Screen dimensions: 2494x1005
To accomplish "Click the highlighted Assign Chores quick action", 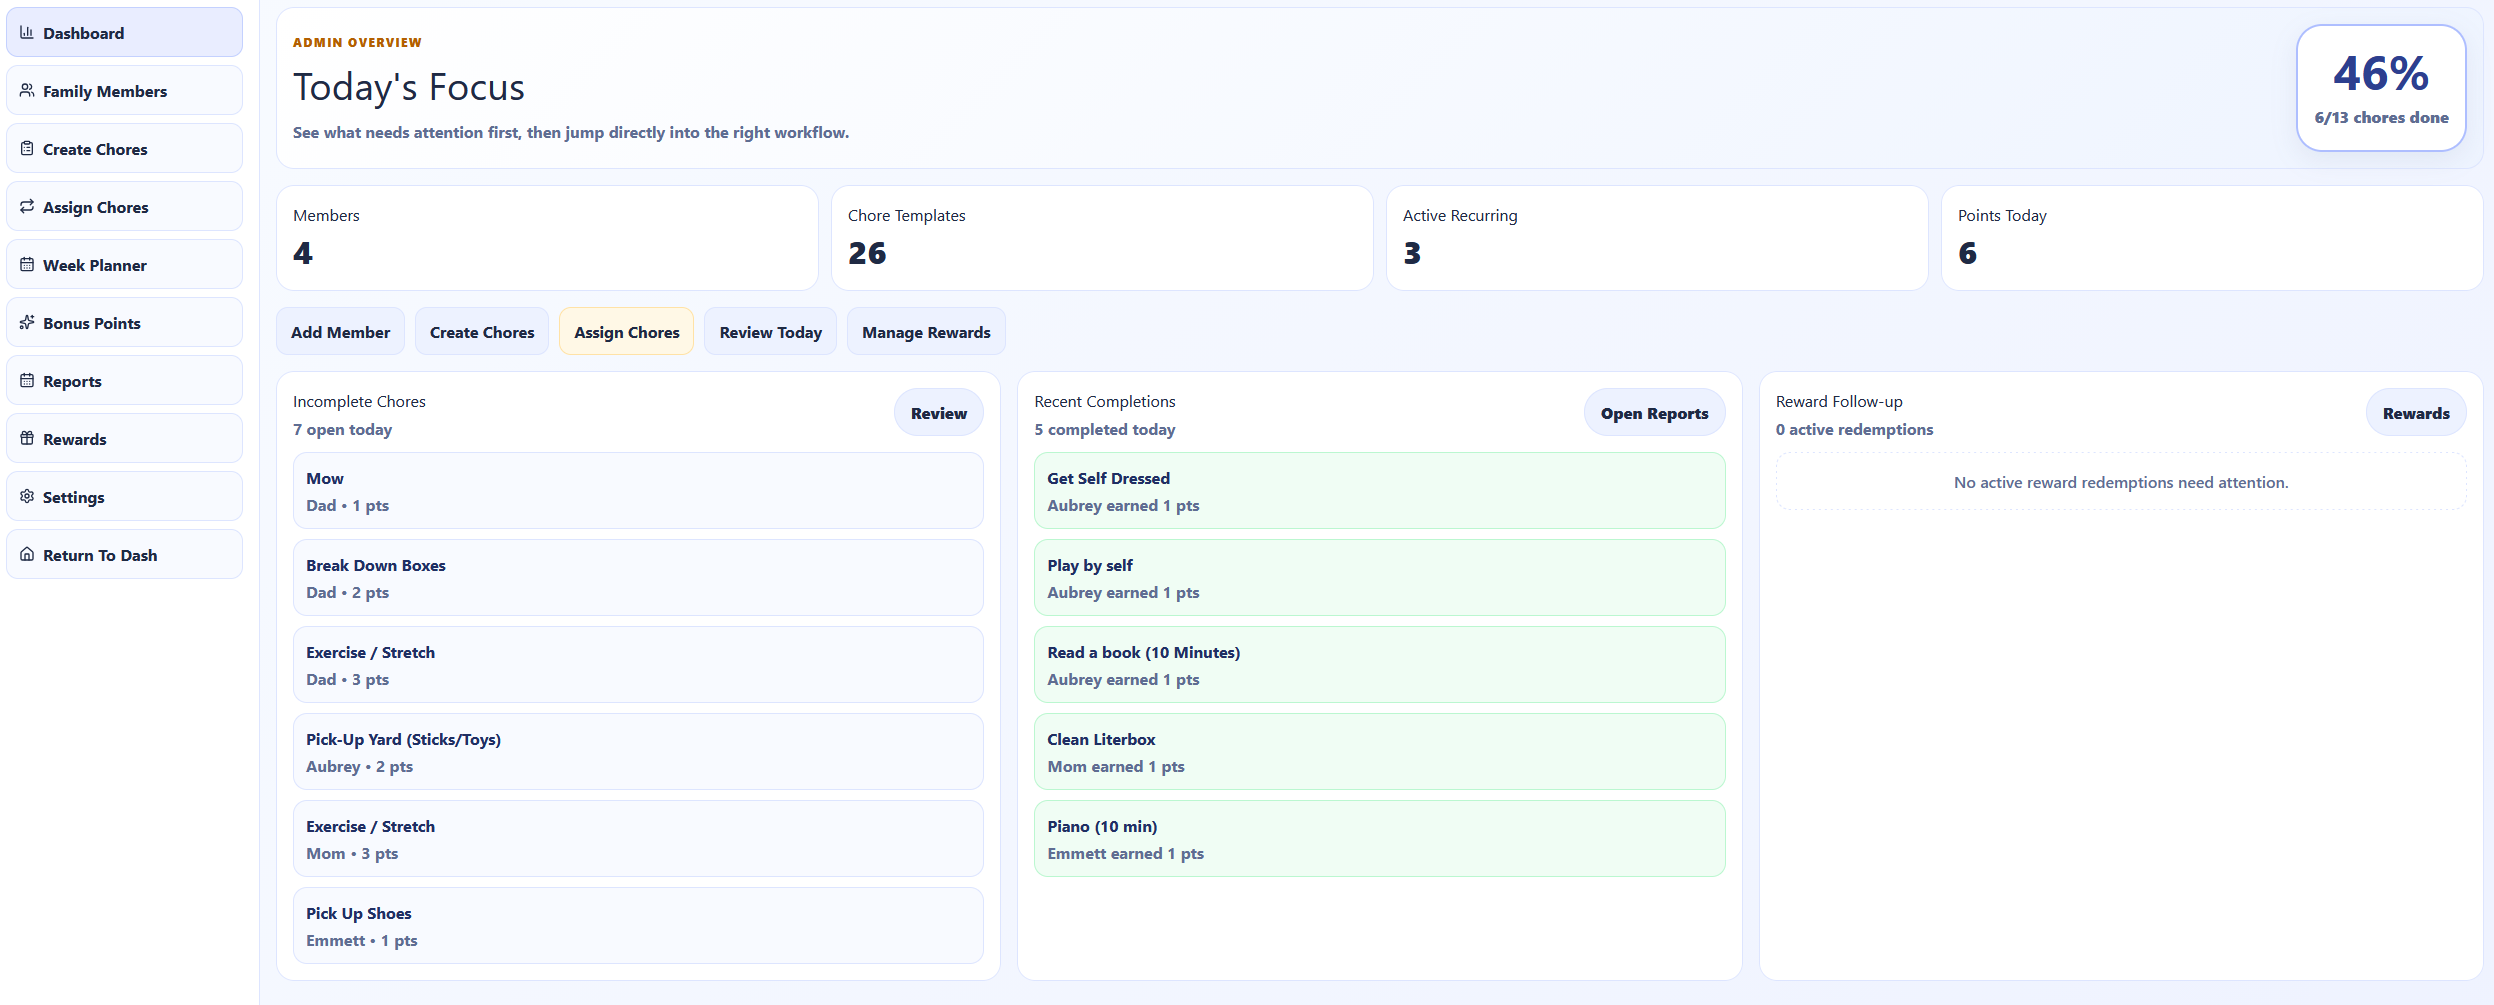I will point(626,332).
